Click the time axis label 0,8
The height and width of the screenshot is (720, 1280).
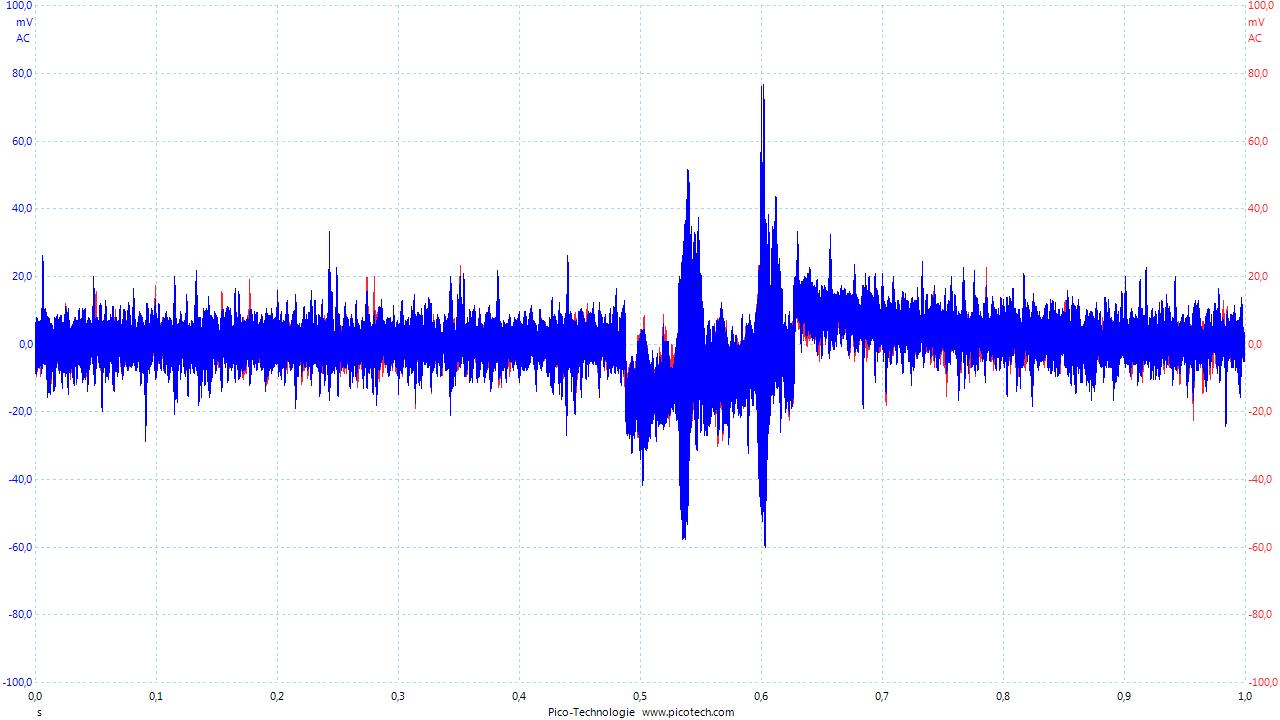click(x=1003, y=696)
